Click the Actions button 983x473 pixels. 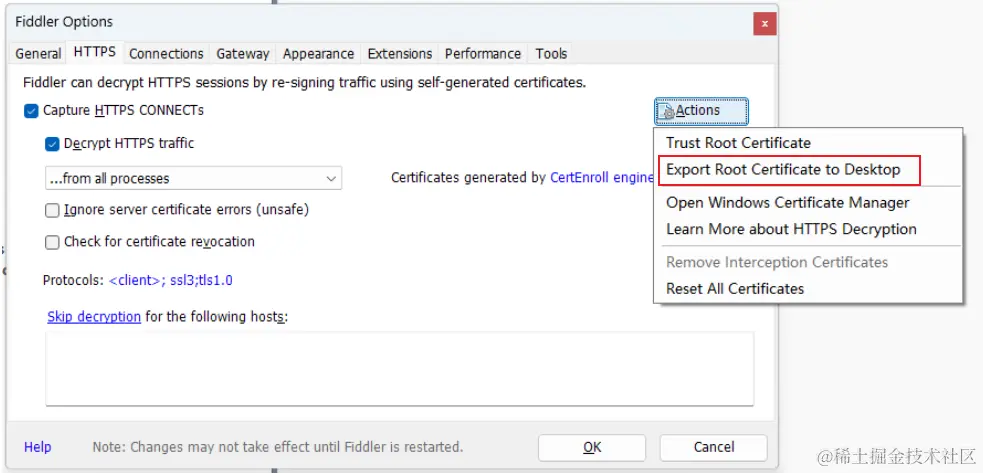click(x=702, y=111)
